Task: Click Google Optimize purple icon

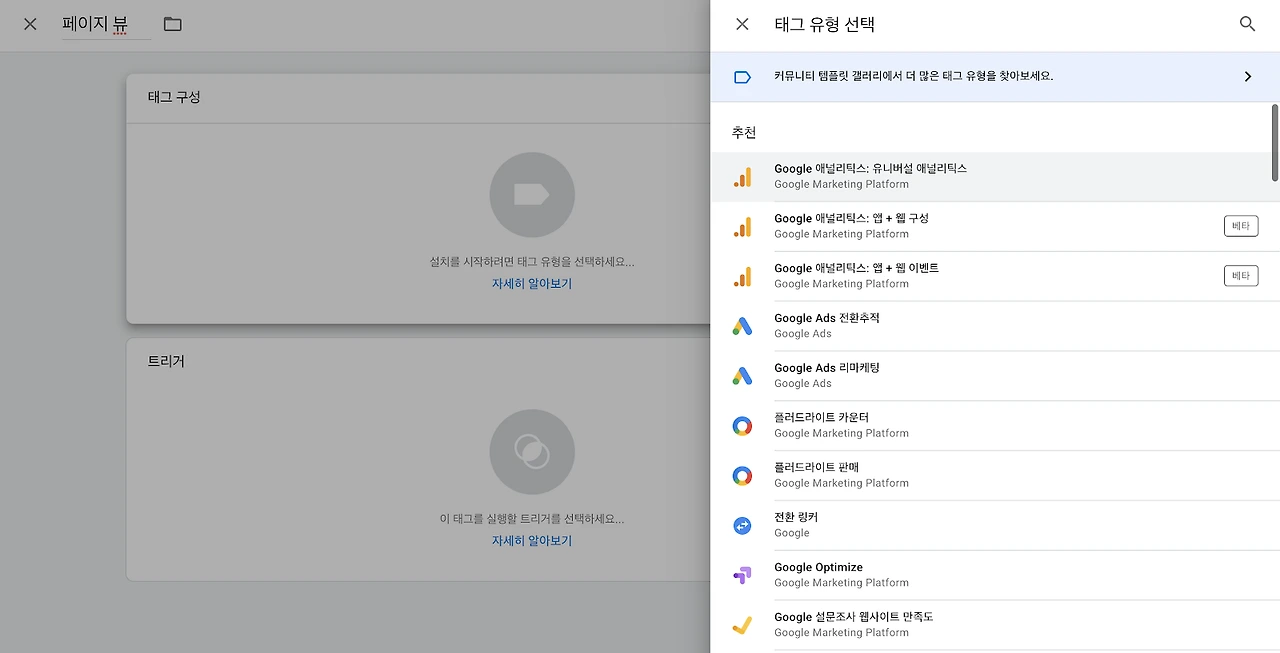Action: (742, 575)
